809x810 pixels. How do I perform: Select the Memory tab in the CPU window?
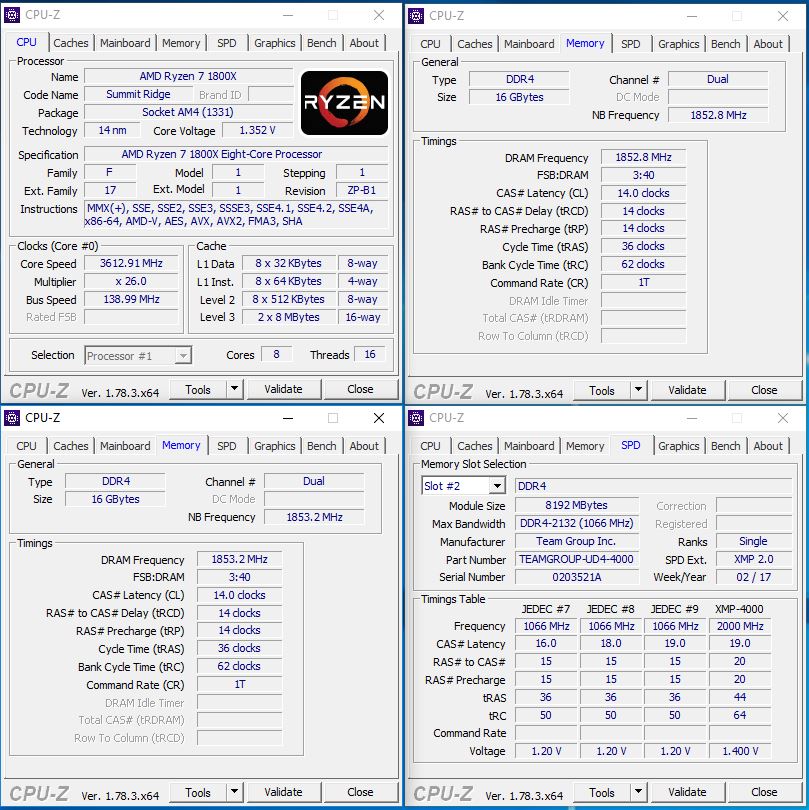tap(181, 43)
